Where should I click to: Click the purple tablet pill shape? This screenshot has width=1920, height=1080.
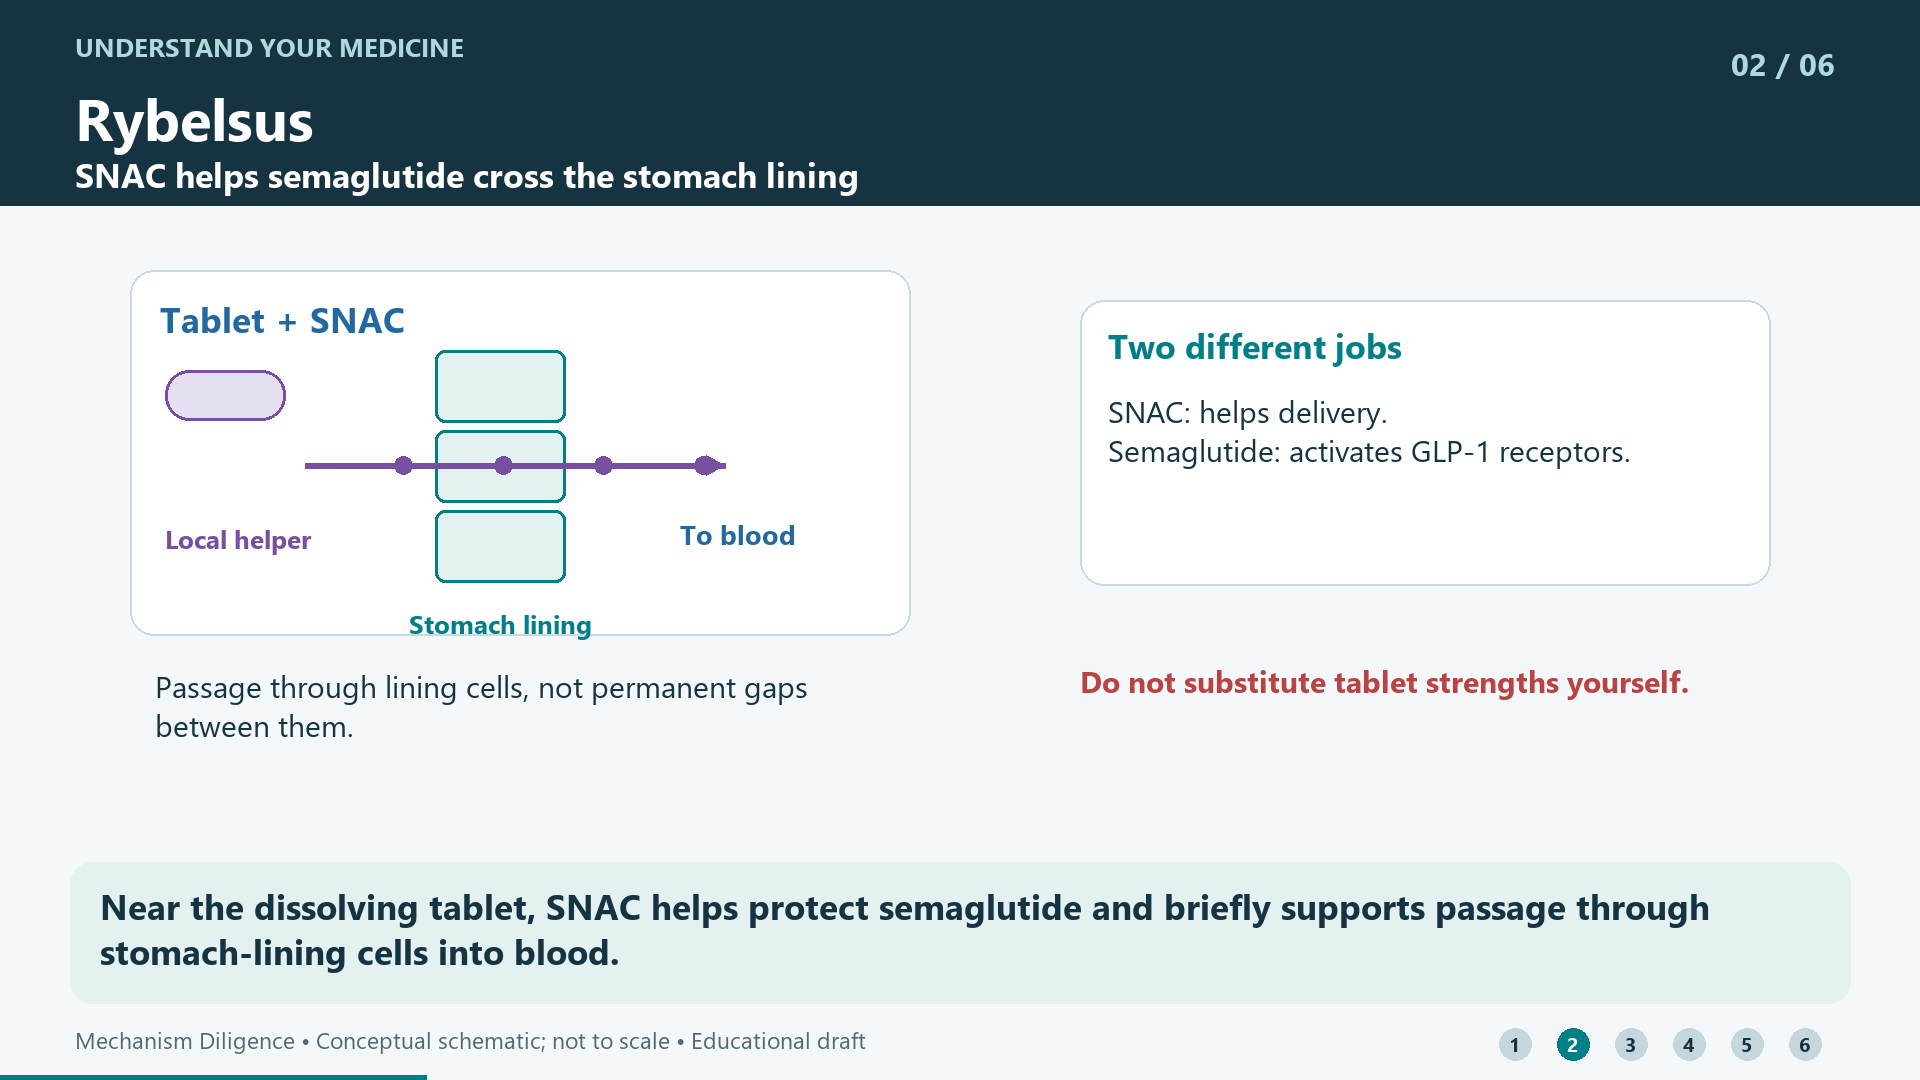pos(225,396)
